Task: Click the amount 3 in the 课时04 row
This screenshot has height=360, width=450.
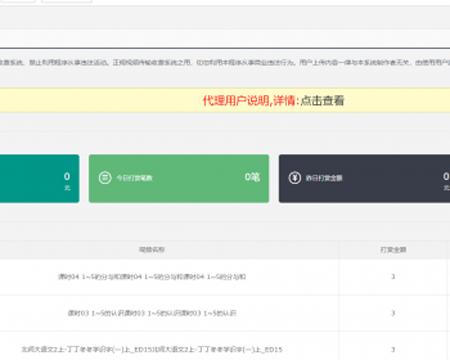Action: [x=393, y=277]
